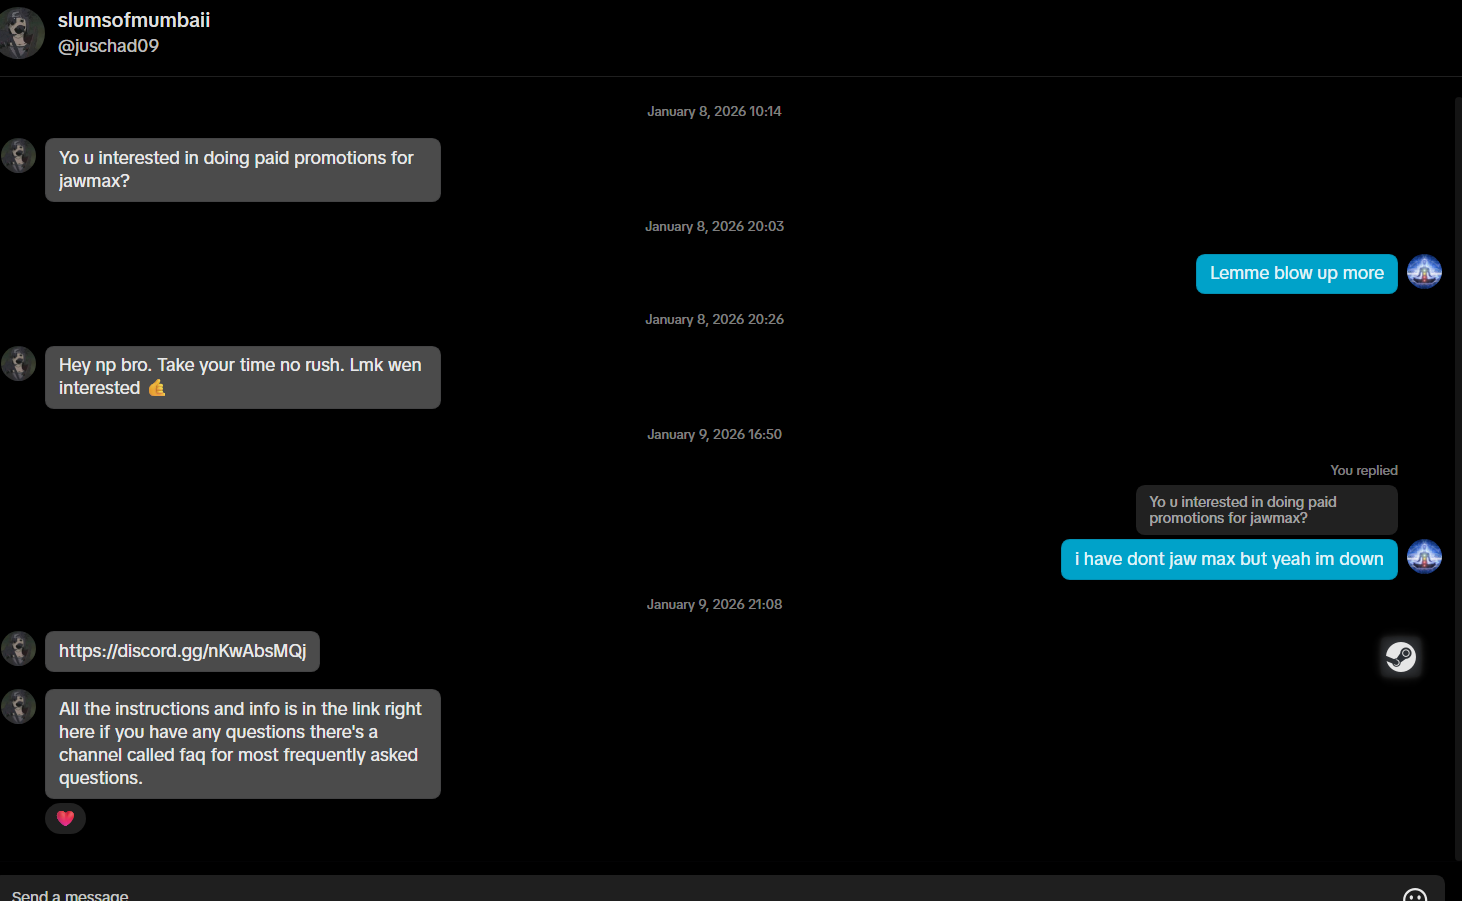The width and height of the screenshot is (1462, 901).
Task: Click the Steam icon beside the Discord link
Action: click(x=1400, y=656)
